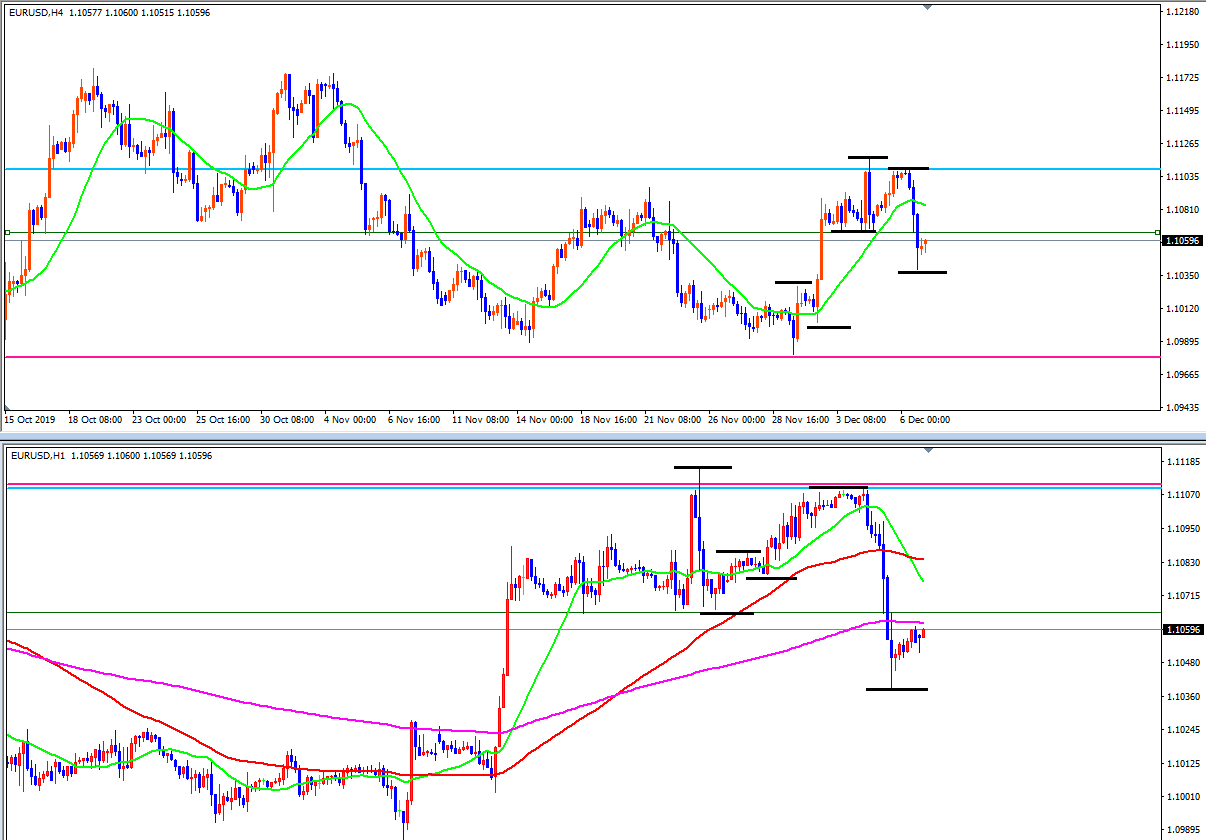1206x840 pixels.
Task: Click the 30 Oct 08:00 date label
Action: tap(289, 421)
